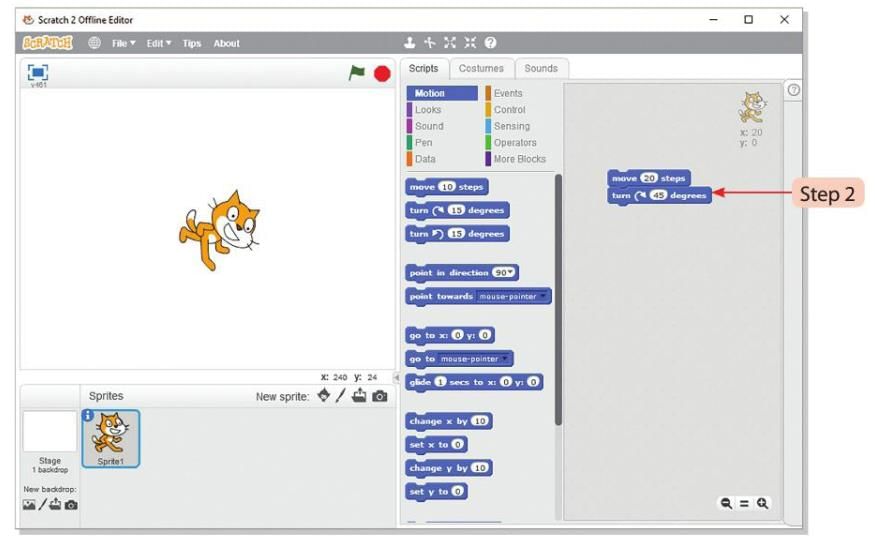Open the language globe menu
Viewport: 875px width, 544px height.
tap(94, 43)
